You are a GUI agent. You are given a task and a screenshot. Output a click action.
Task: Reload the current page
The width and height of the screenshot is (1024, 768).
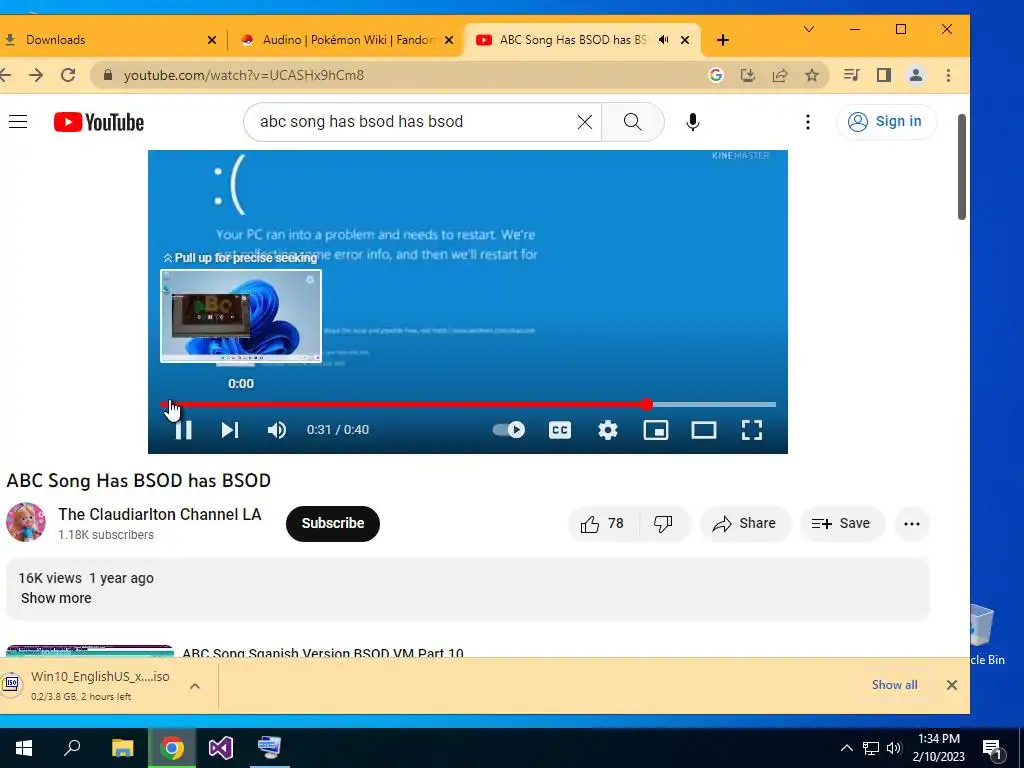point(68,75)
